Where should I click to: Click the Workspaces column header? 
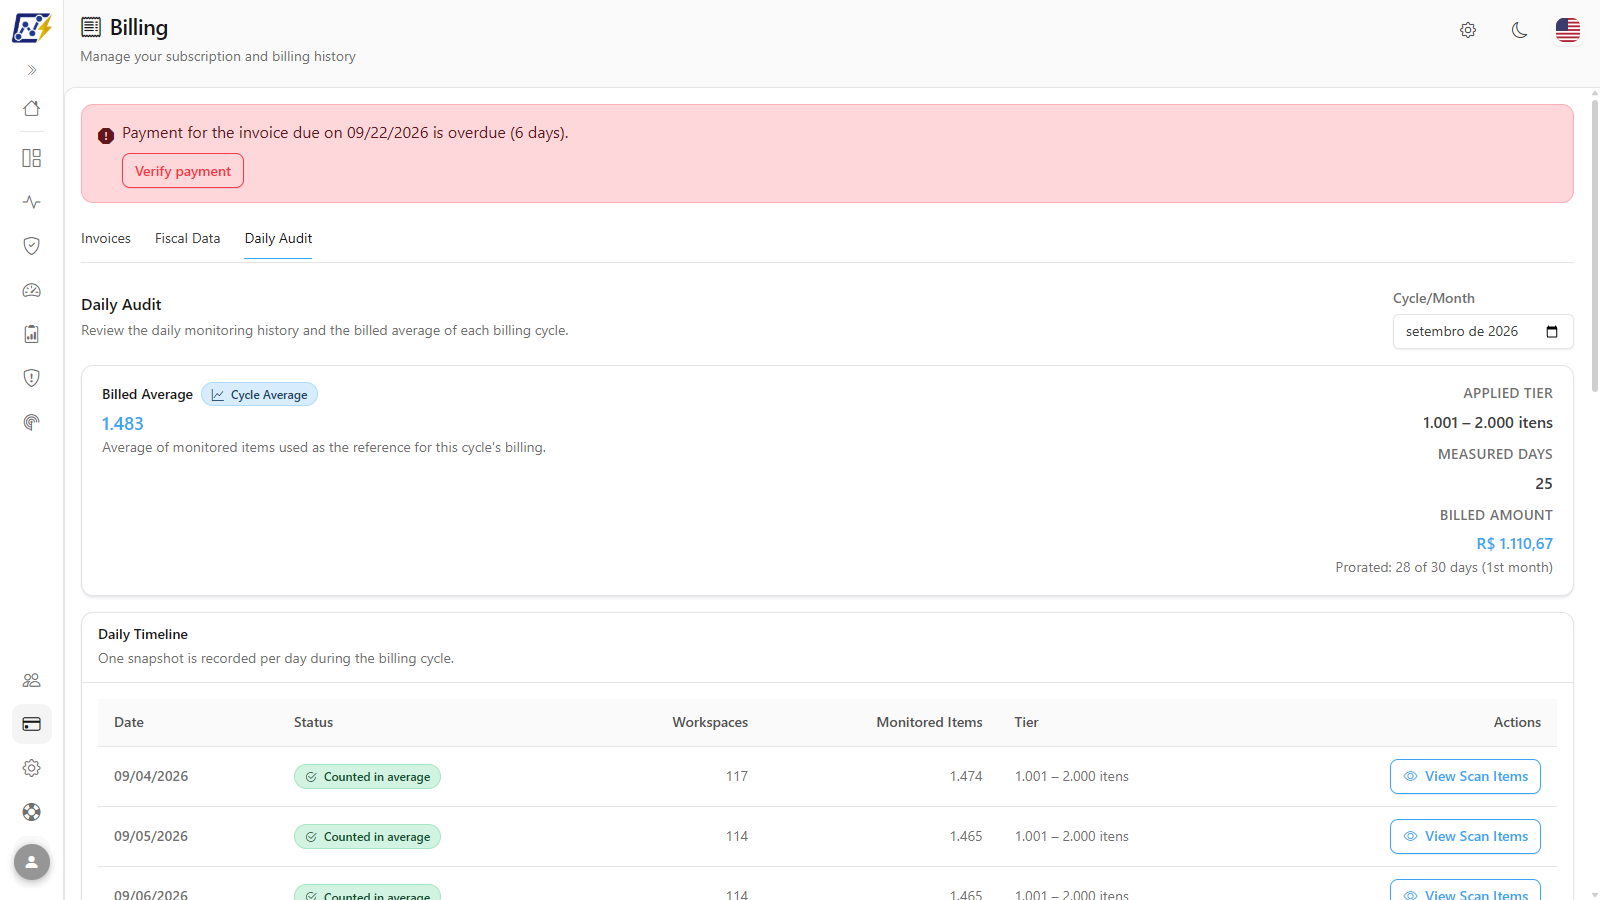(x=710, y=722)
